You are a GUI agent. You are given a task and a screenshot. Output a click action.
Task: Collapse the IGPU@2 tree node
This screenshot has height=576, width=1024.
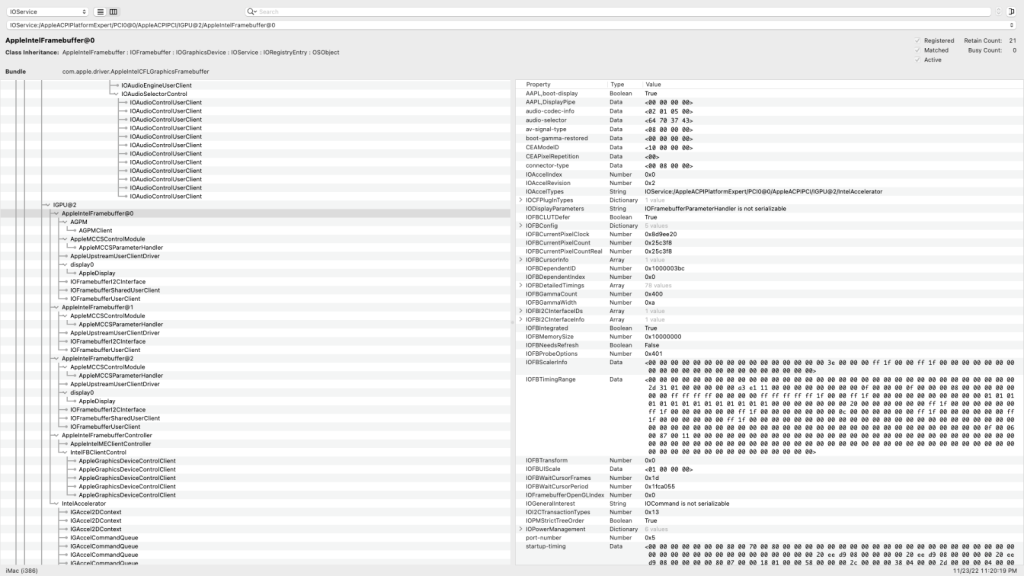pos(46,205)
